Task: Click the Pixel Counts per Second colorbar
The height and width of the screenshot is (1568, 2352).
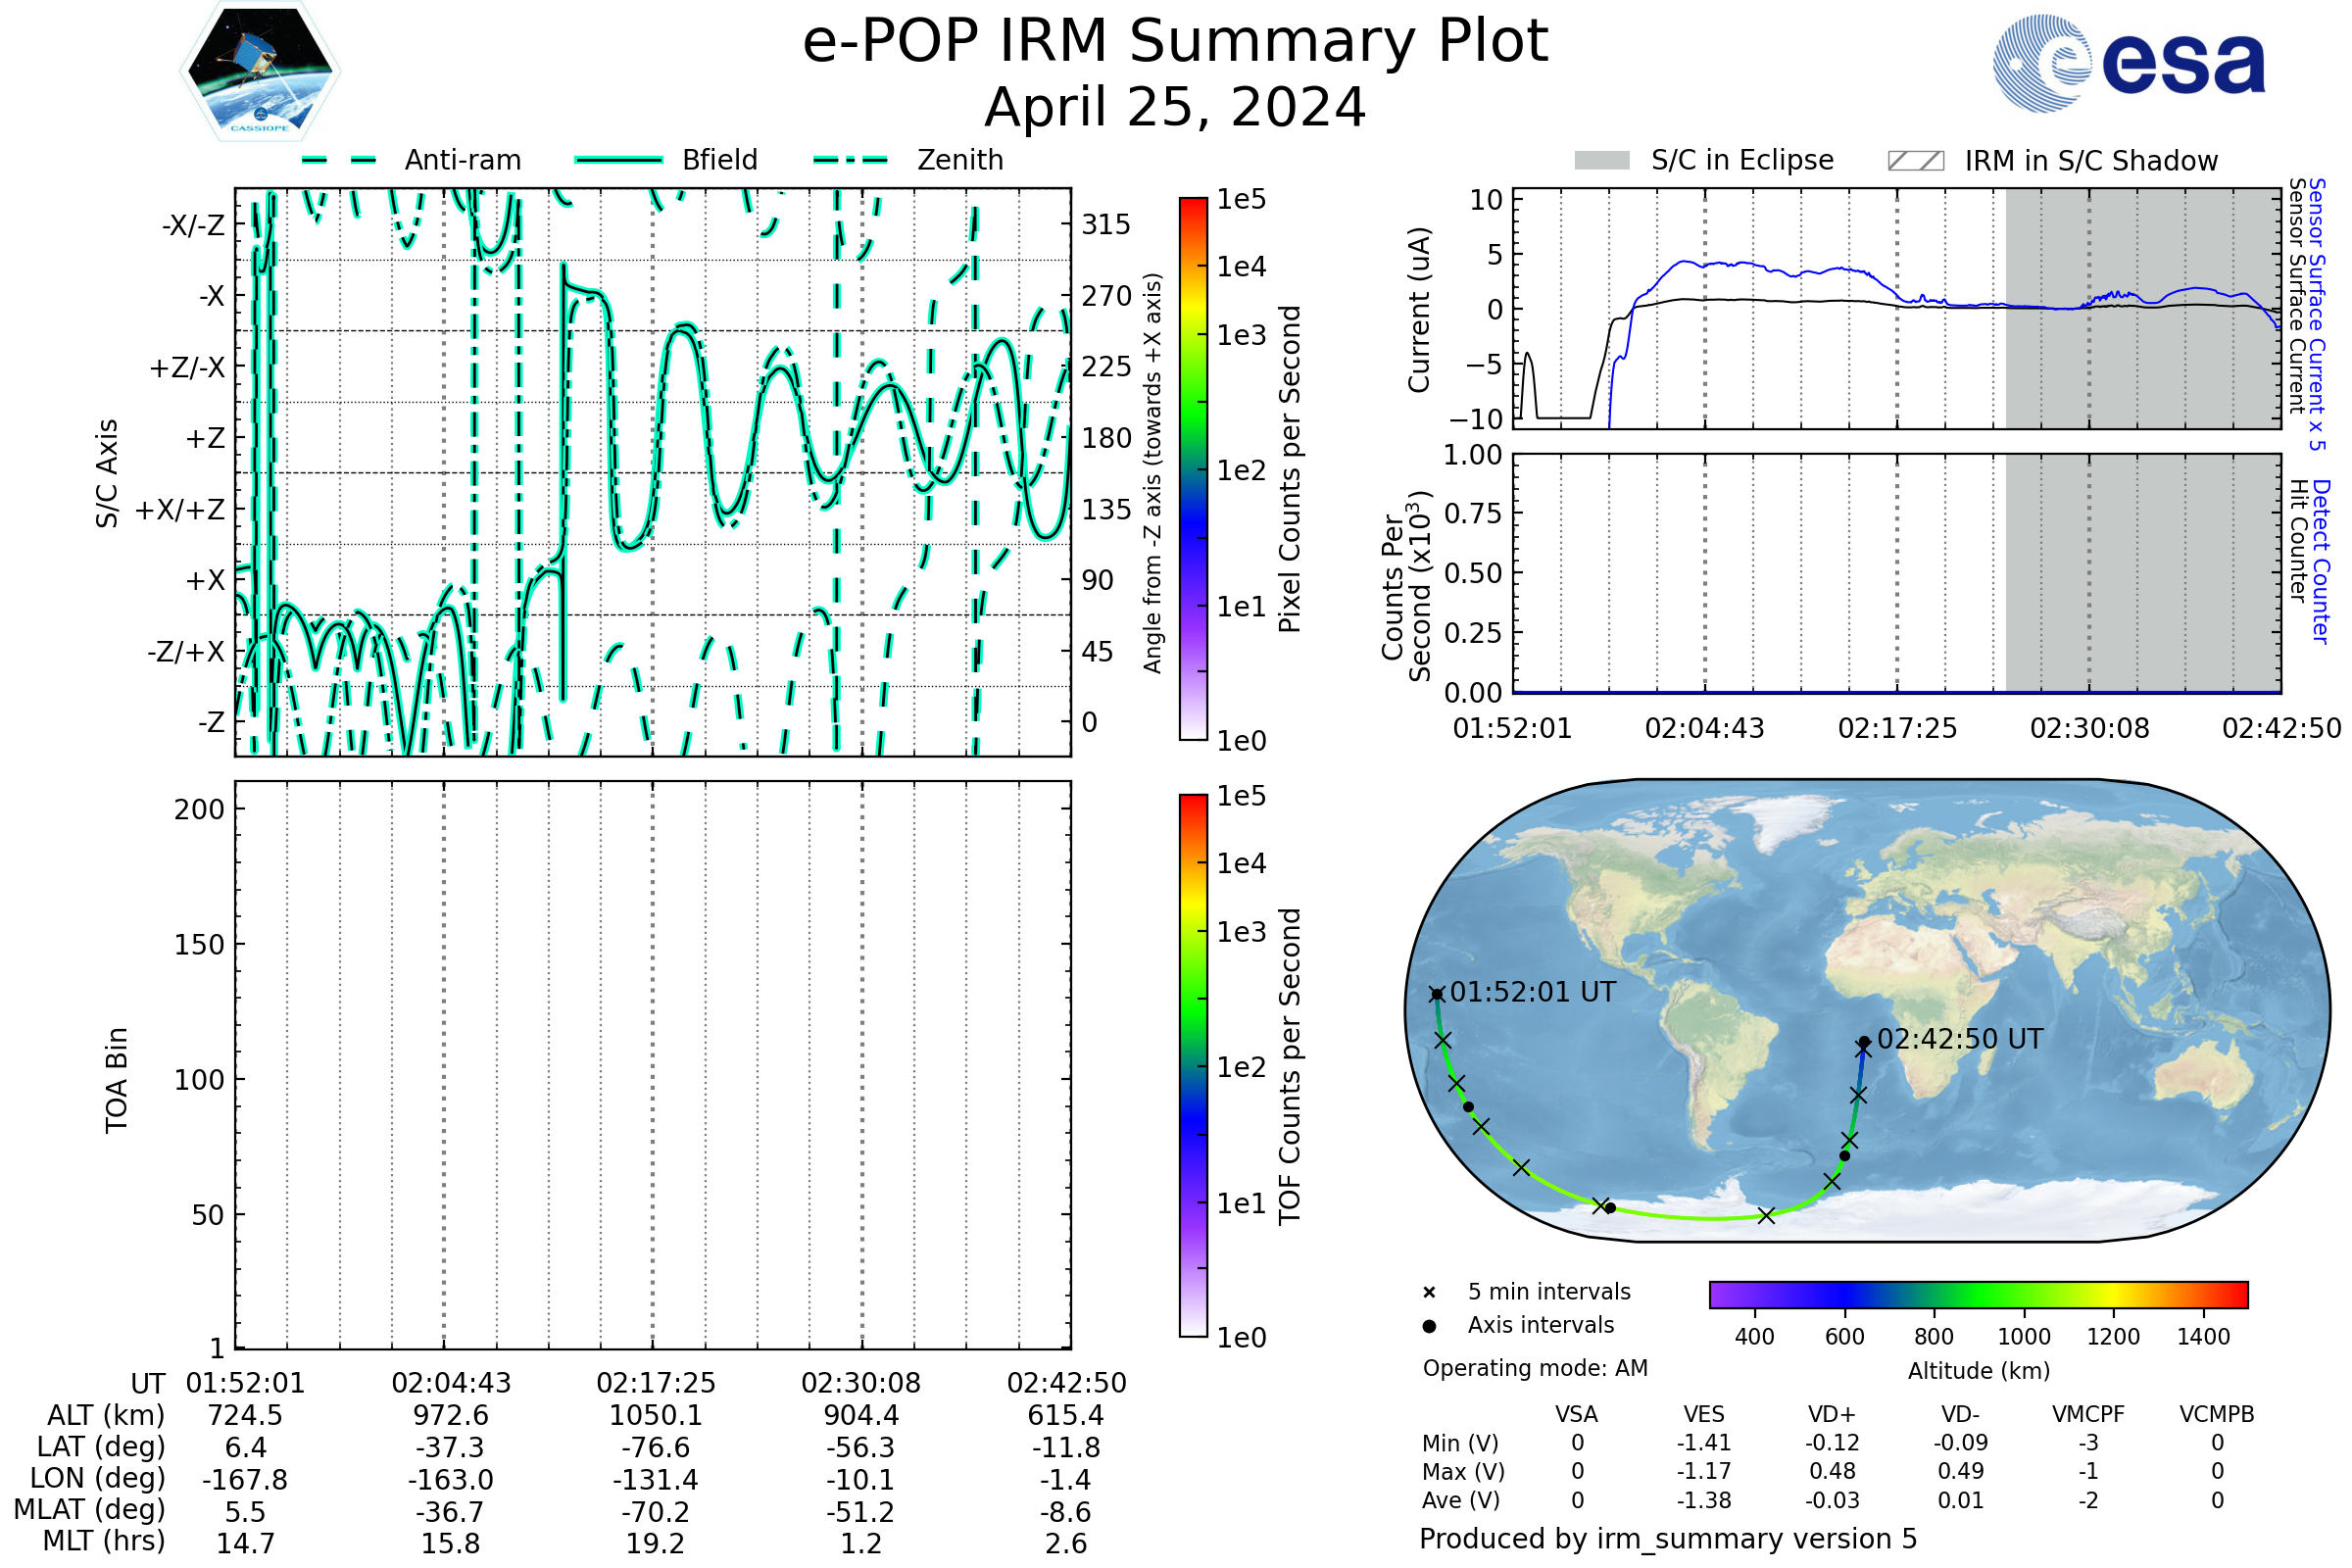Action: (x=1193, y=469)
